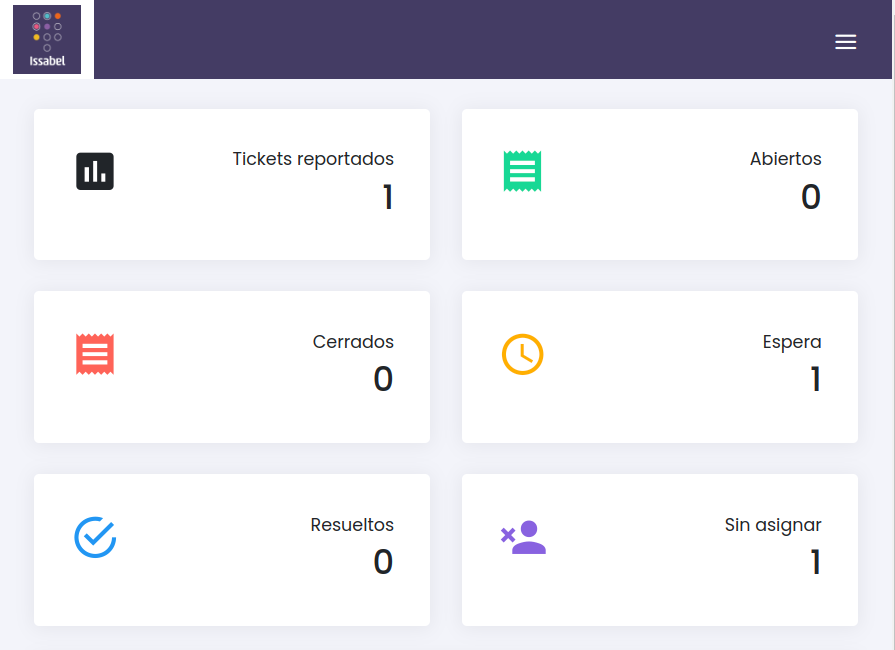895x650 pixels.
Task: Select the "Resueltos" label
Action: [x=352, y=525]
